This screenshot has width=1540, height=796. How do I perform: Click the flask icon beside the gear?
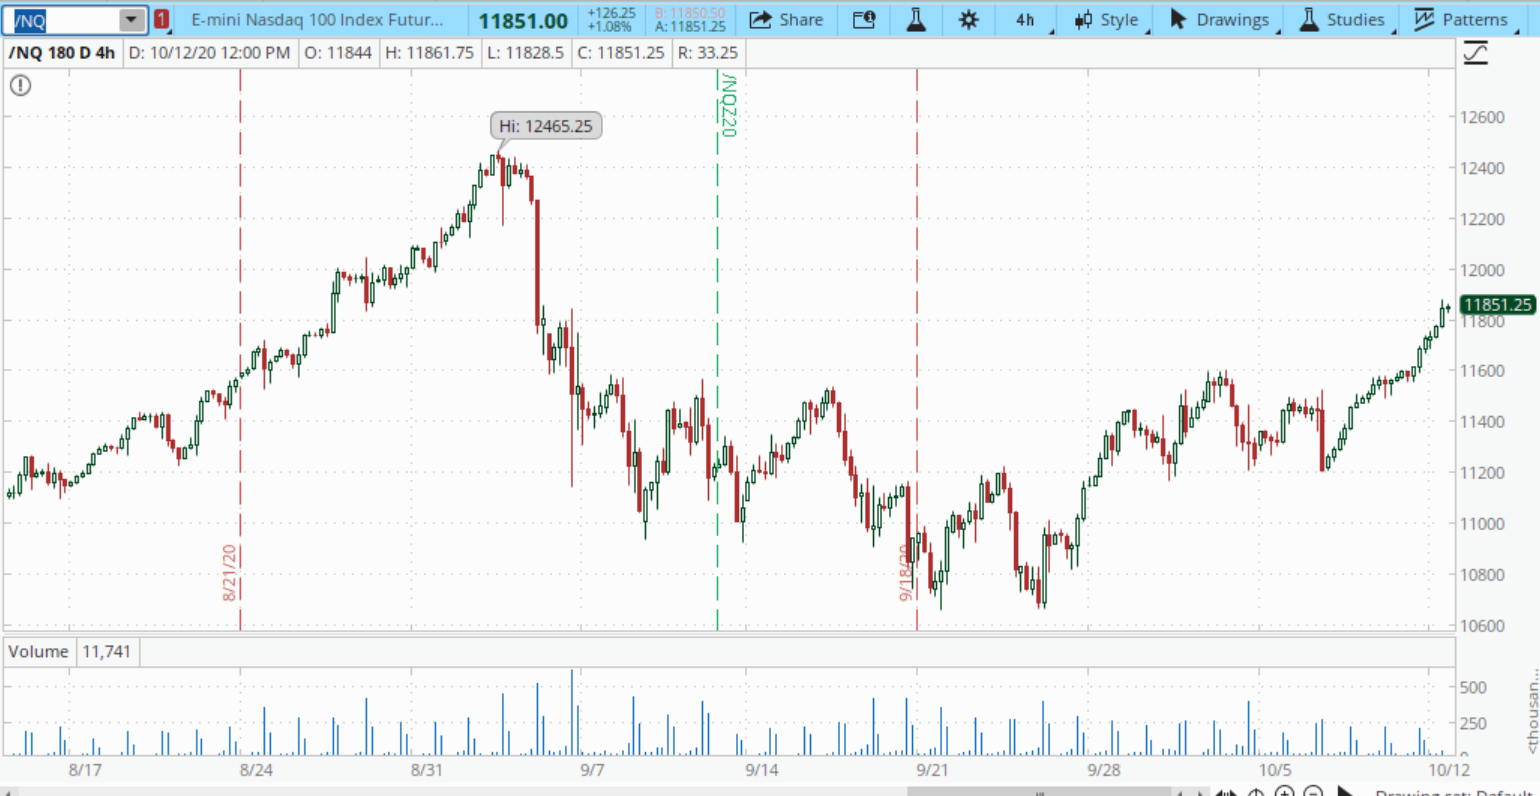[916, 20]
